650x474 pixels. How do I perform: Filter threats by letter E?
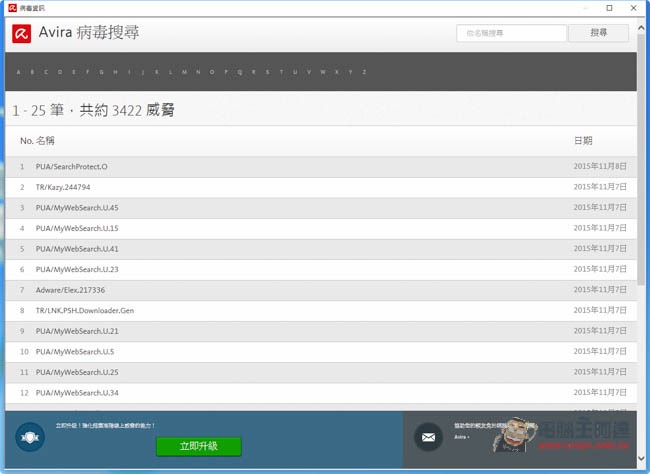click(73, 72)
